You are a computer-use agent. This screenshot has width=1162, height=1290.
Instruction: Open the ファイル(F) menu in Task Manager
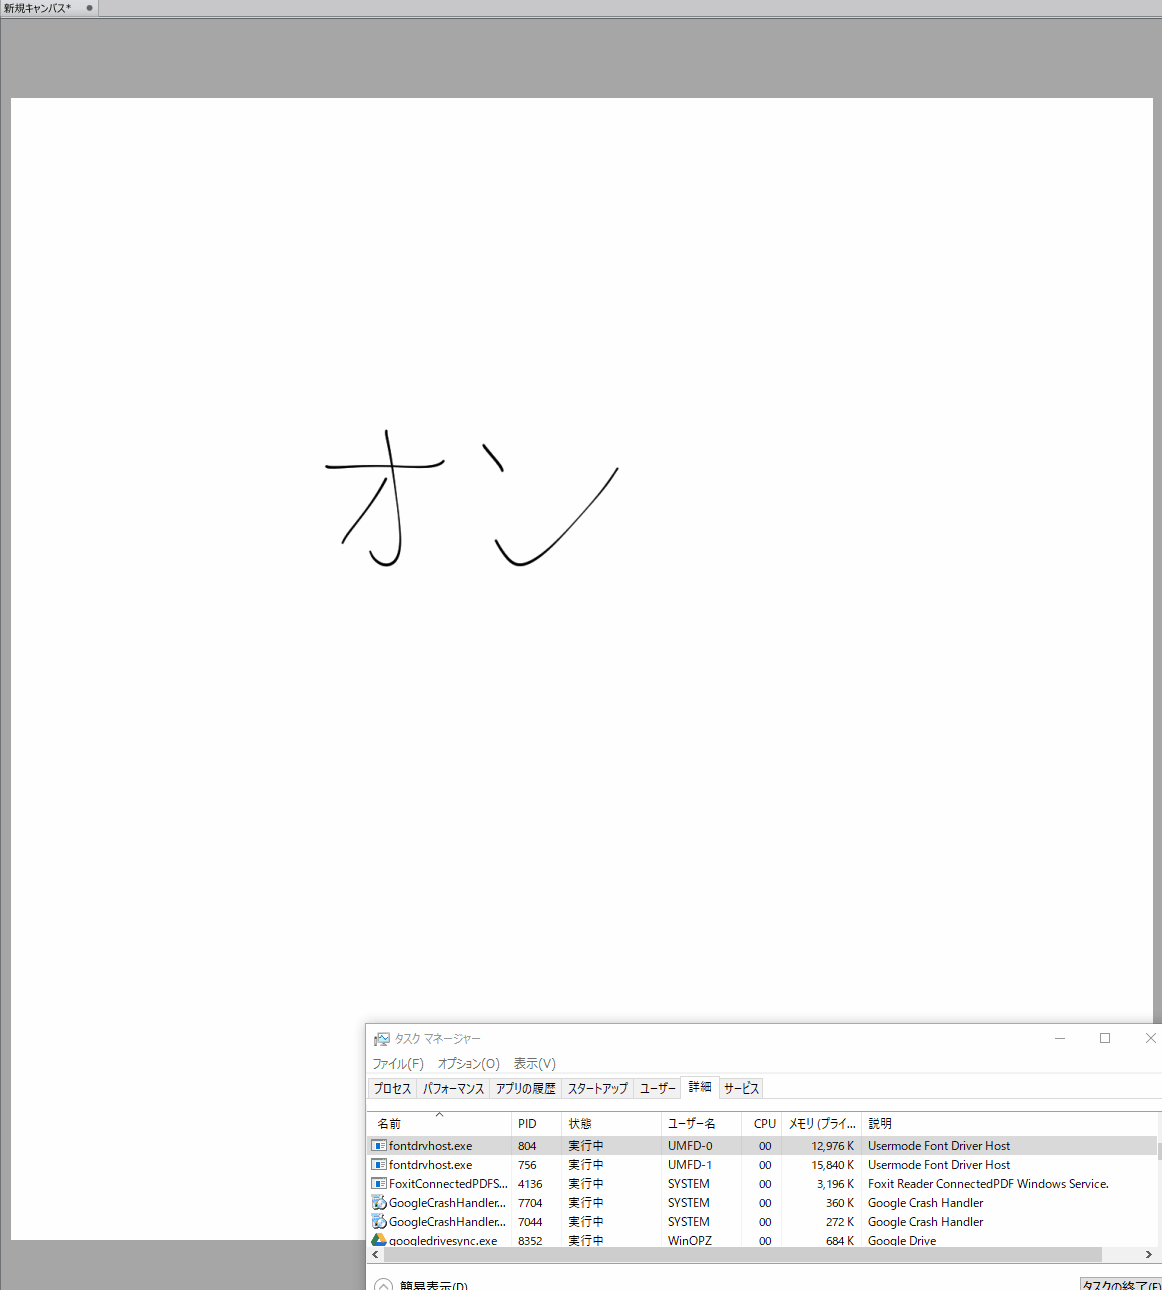[398, 1063]
